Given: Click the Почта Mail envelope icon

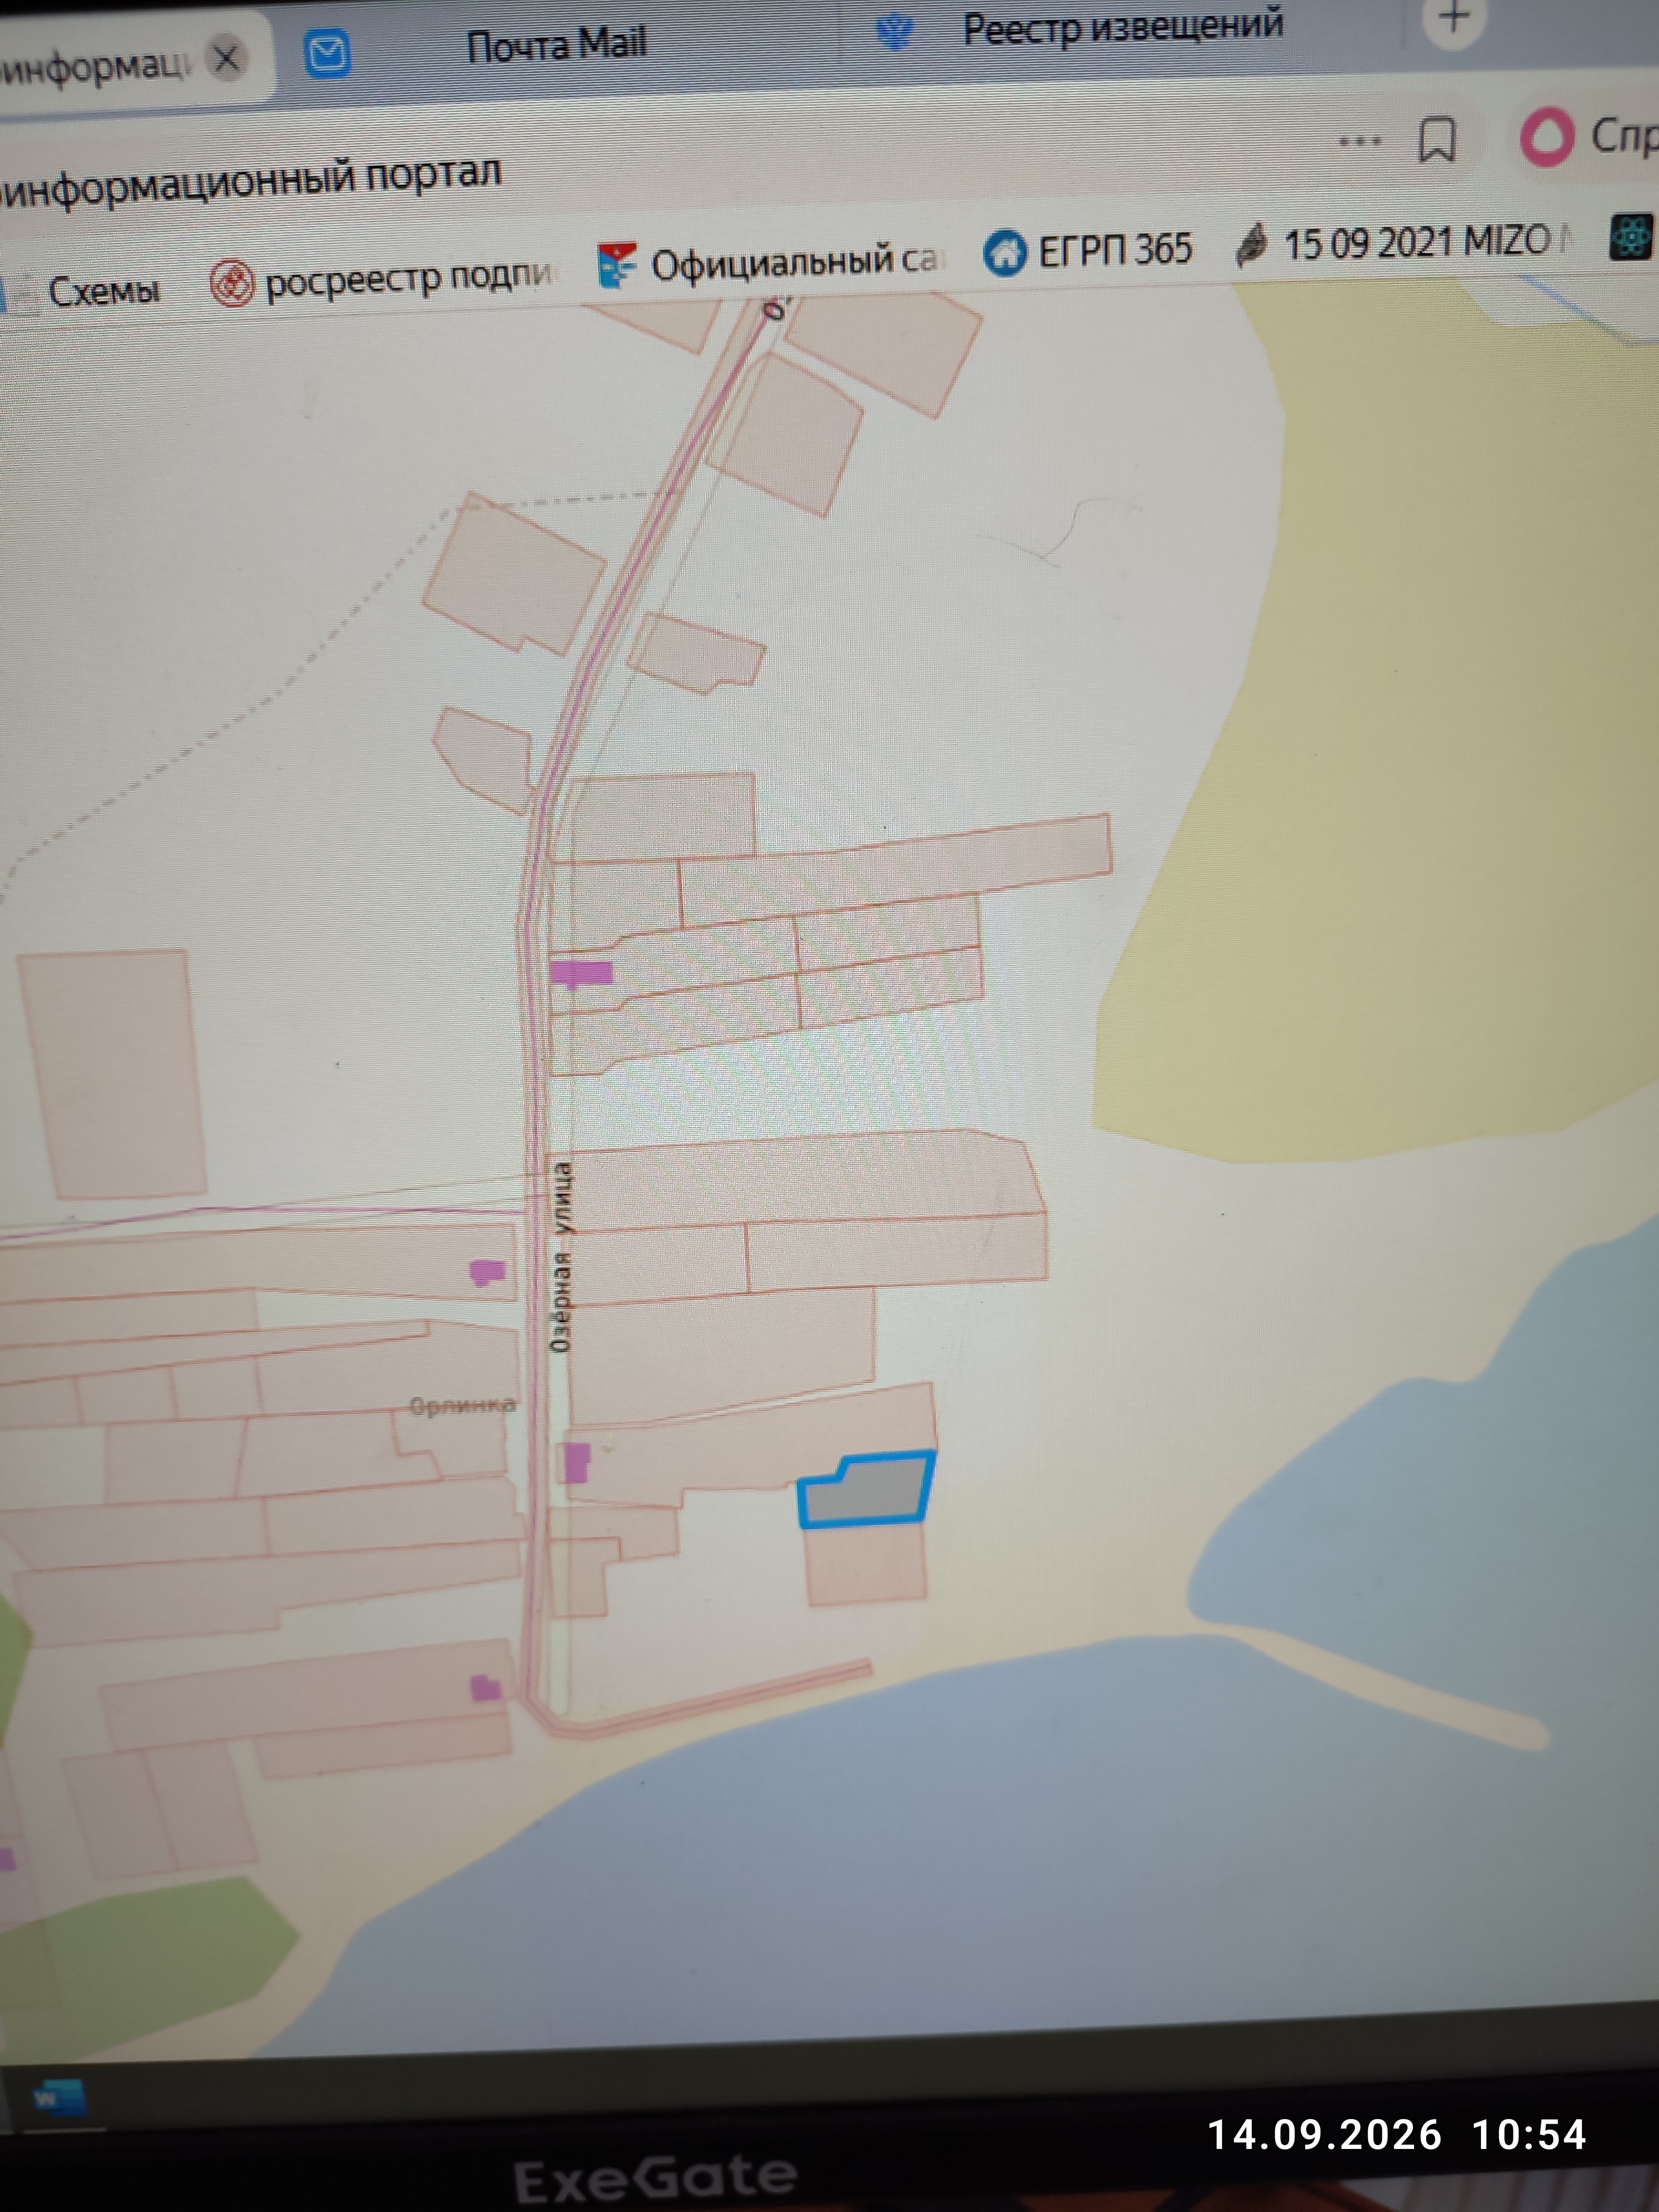Looking at the screenshot, I should [327, 54].
